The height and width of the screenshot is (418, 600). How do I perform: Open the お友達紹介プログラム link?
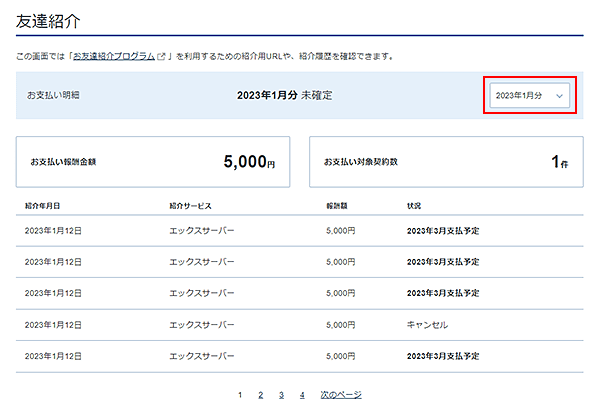click(114, 56)
